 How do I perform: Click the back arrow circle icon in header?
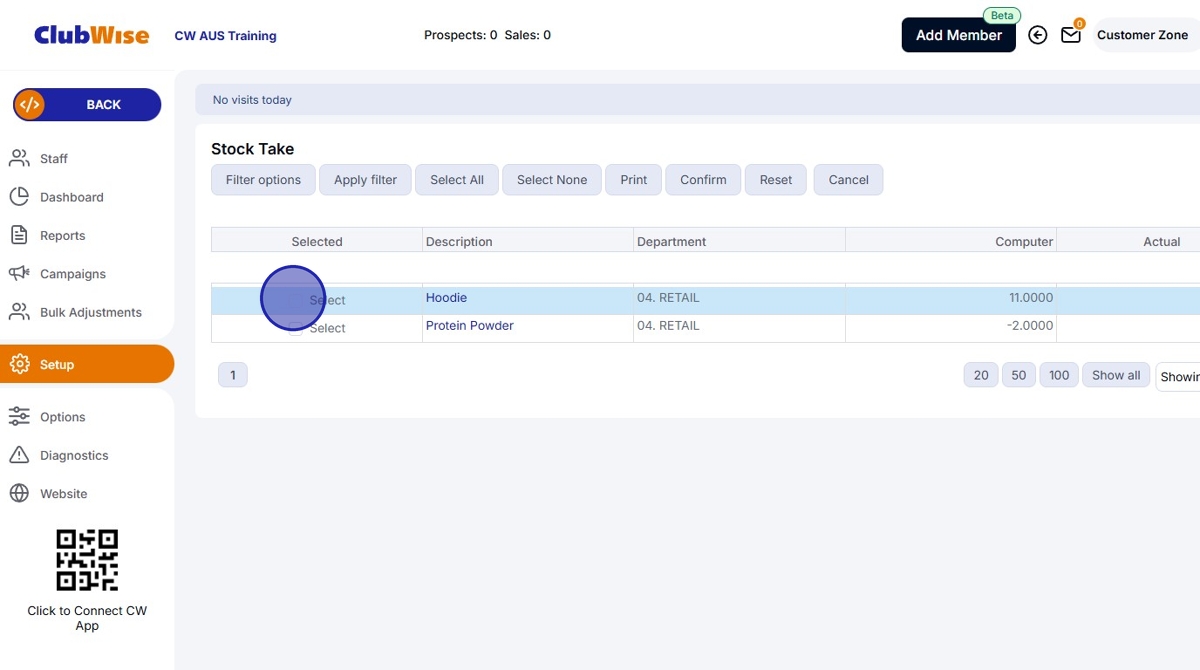[1038, 35]
